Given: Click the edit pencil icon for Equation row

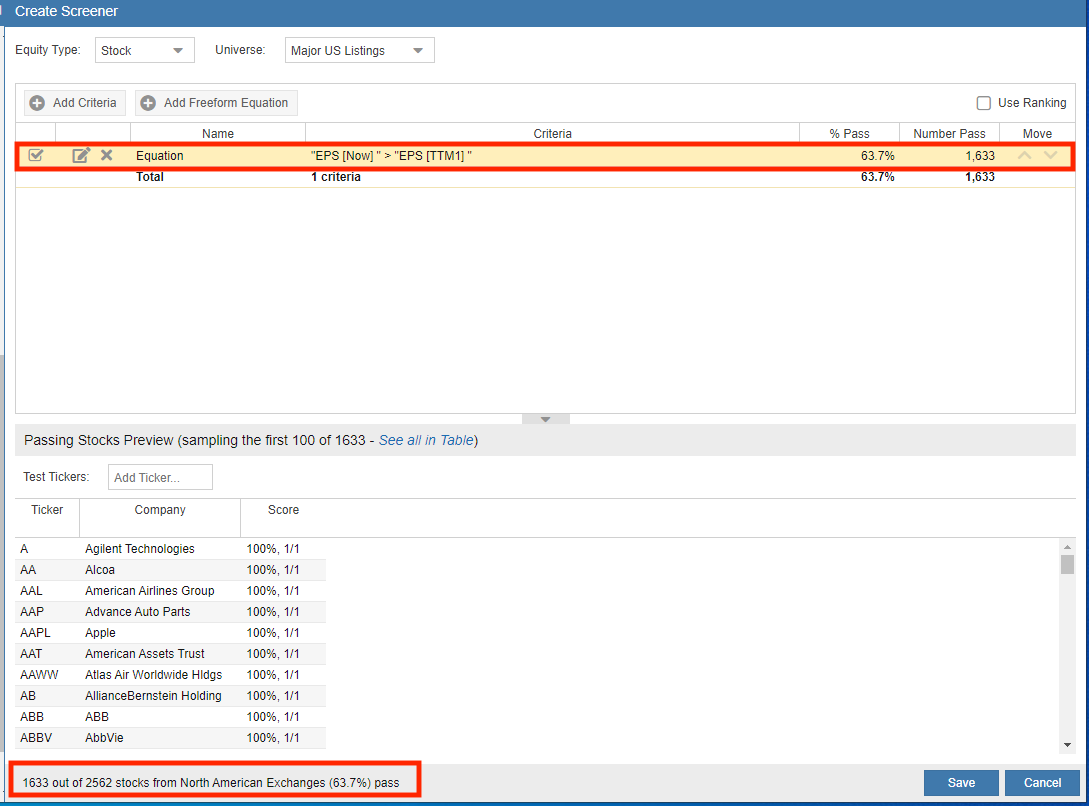Looking at the screenshot, I should click(x=81, y=156).
